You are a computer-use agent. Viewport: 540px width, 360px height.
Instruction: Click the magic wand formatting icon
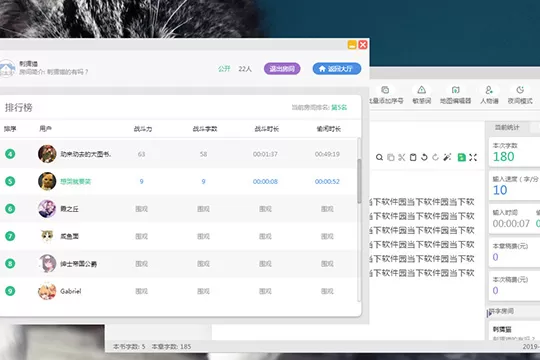[447, 157]
